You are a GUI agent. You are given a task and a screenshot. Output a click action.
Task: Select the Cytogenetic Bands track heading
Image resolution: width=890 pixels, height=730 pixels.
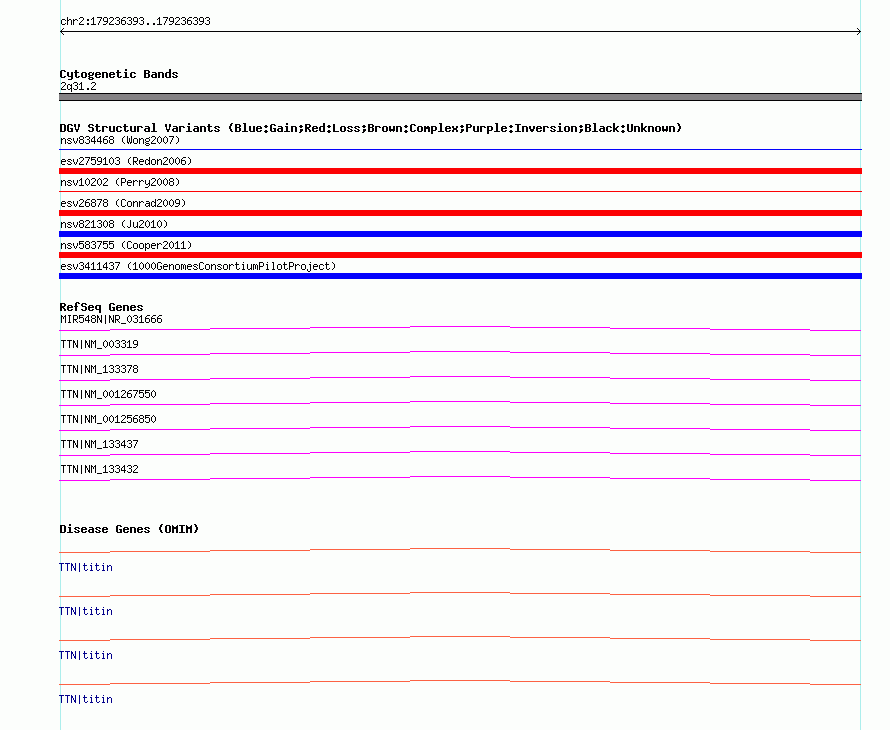pyautogui.click(x=119, y=74)
